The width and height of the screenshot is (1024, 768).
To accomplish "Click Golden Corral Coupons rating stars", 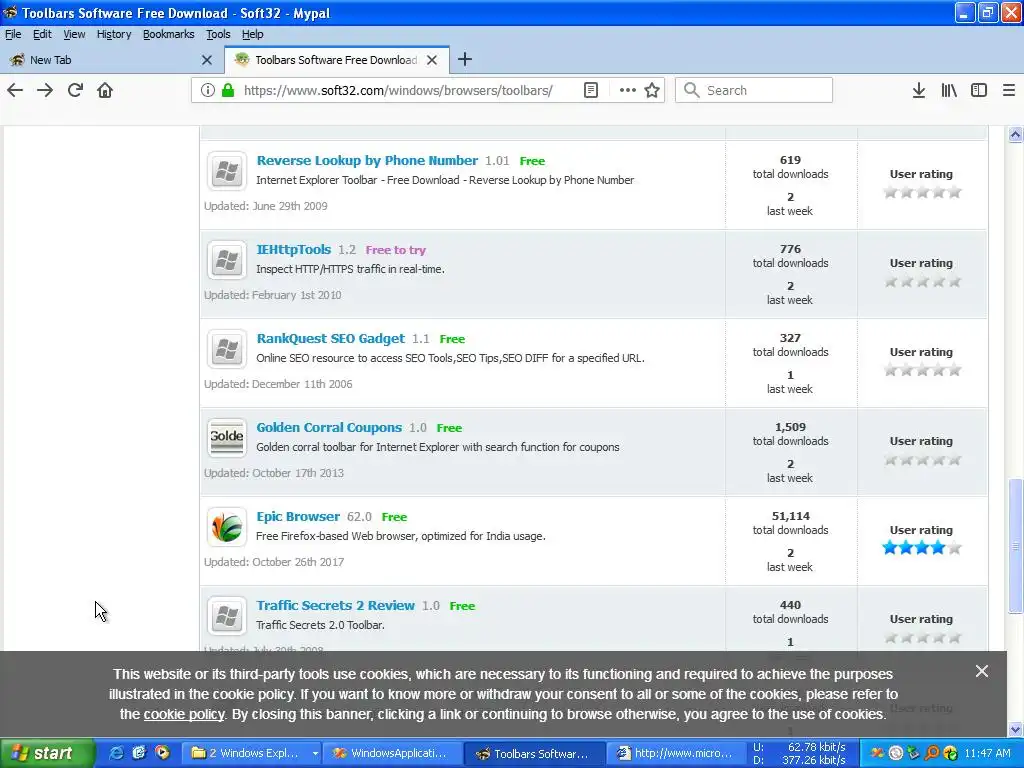I will click(921, 460).
